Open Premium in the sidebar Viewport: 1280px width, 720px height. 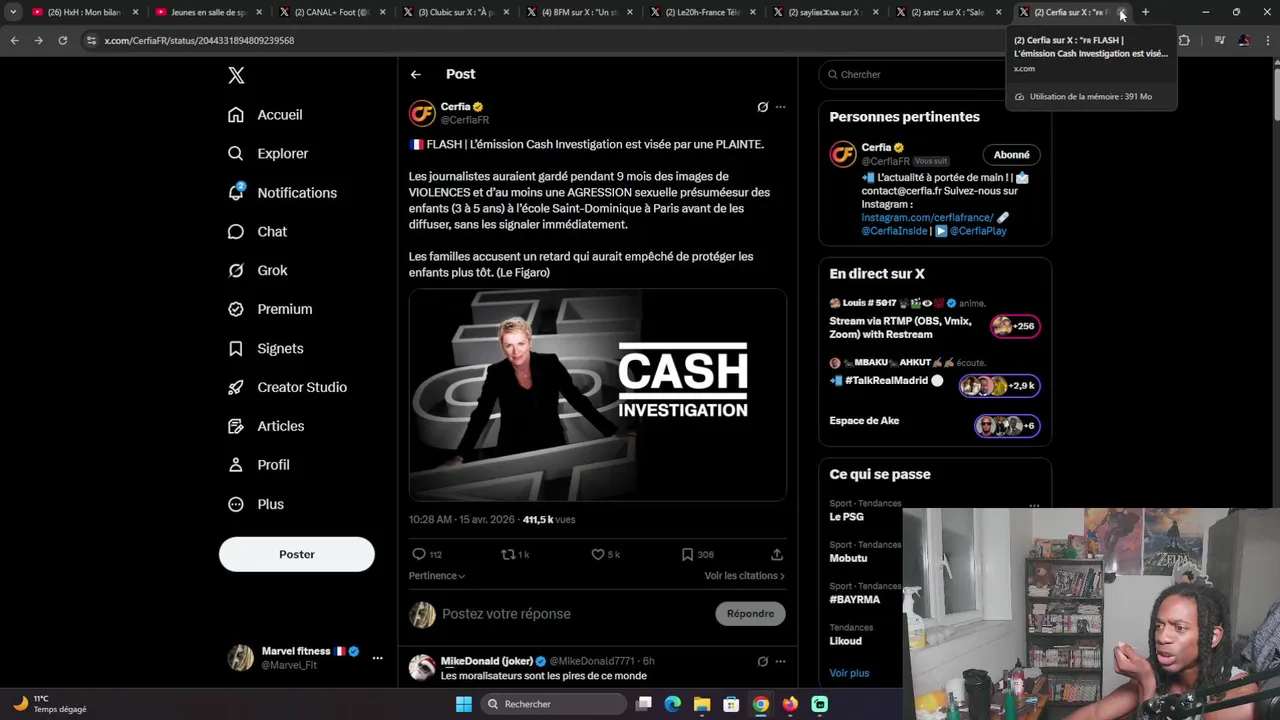(x=270, y=310)
